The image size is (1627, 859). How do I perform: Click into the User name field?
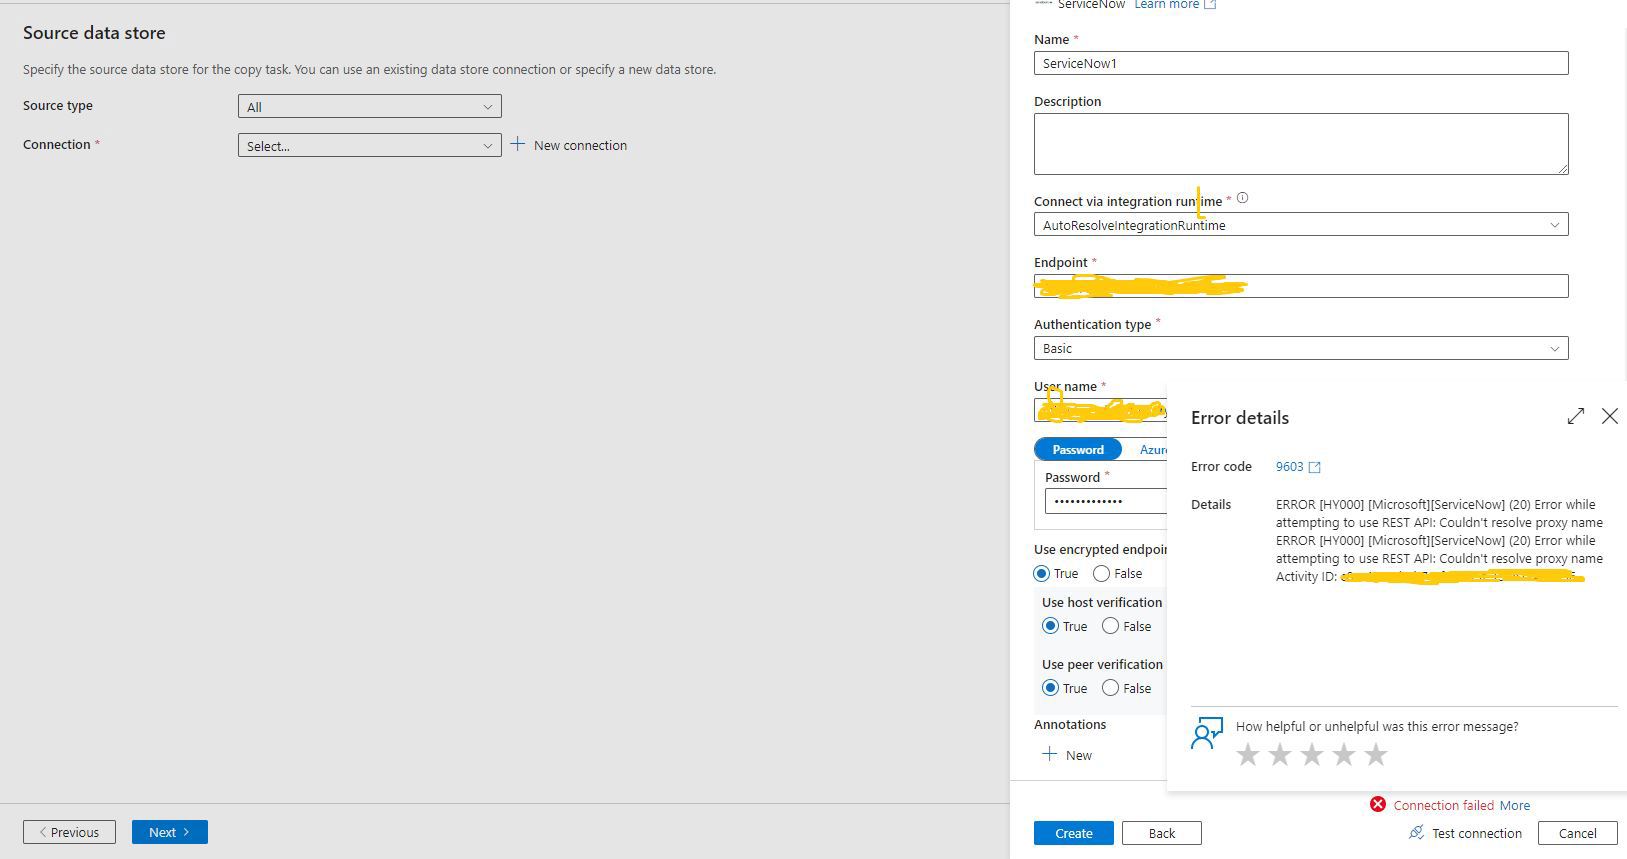point(1101,410)
